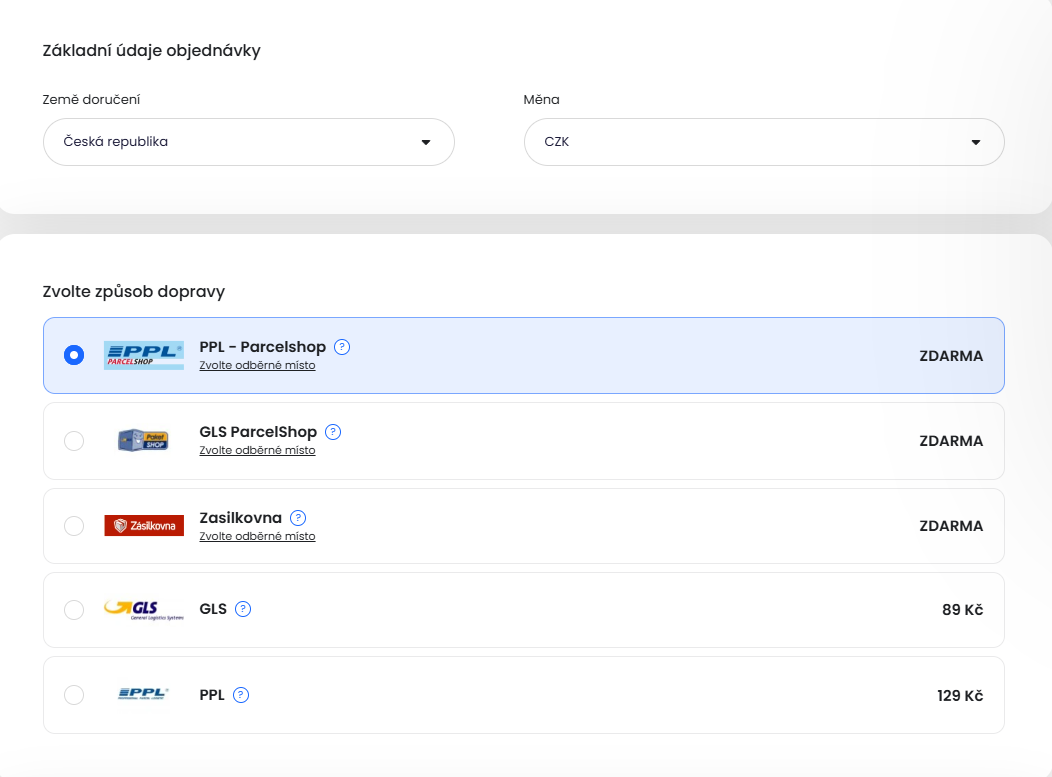Open the Měna currency dropdown
Viewport: 1052px width, 777px height.
(x=764, y=142)
